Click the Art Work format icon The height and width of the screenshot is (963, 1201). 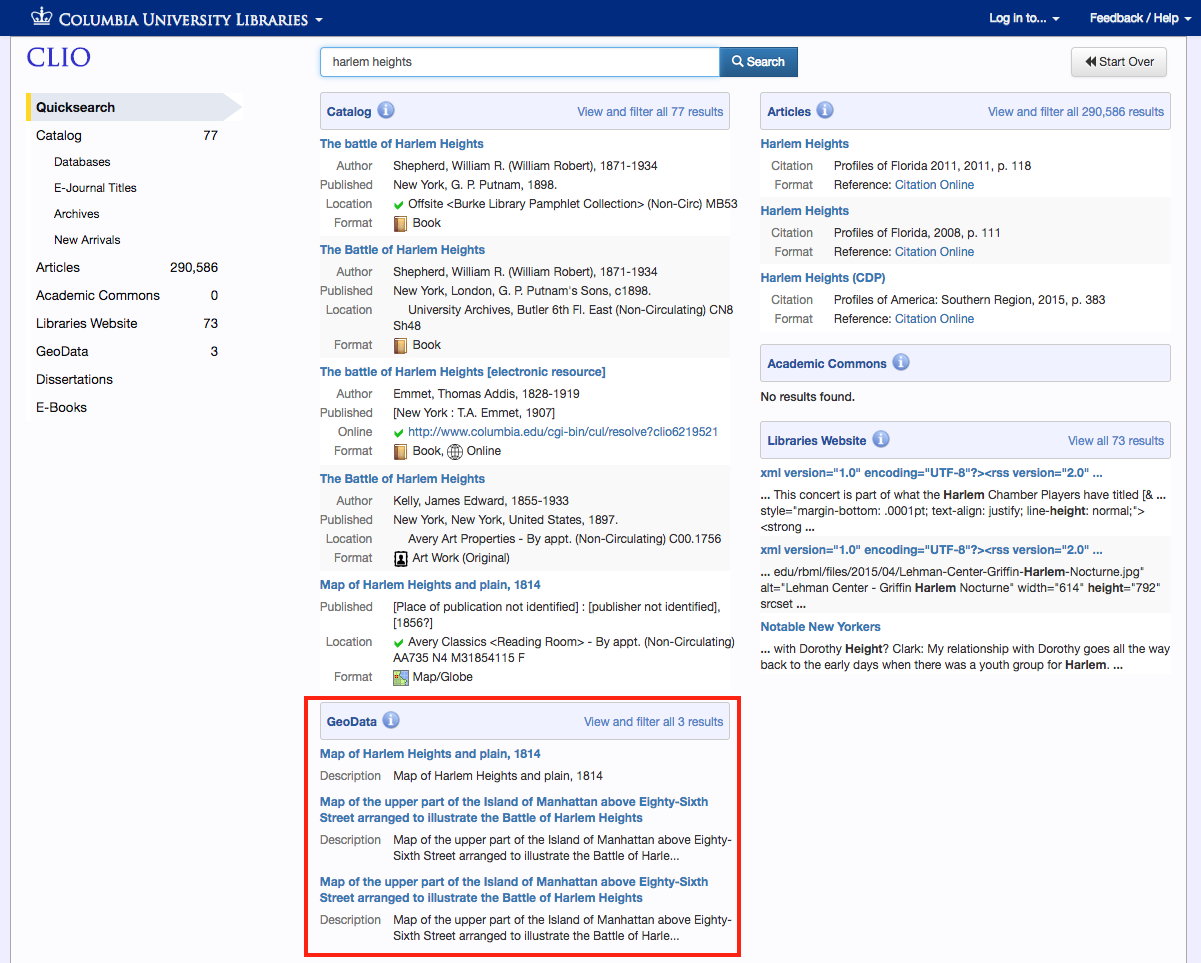(401, 558)
